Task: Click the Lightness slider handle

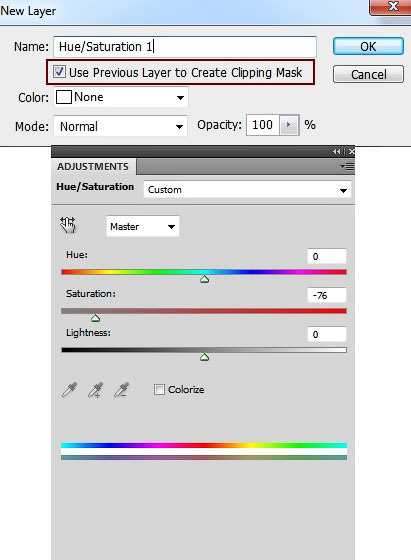Action: (x=204, y=357)
